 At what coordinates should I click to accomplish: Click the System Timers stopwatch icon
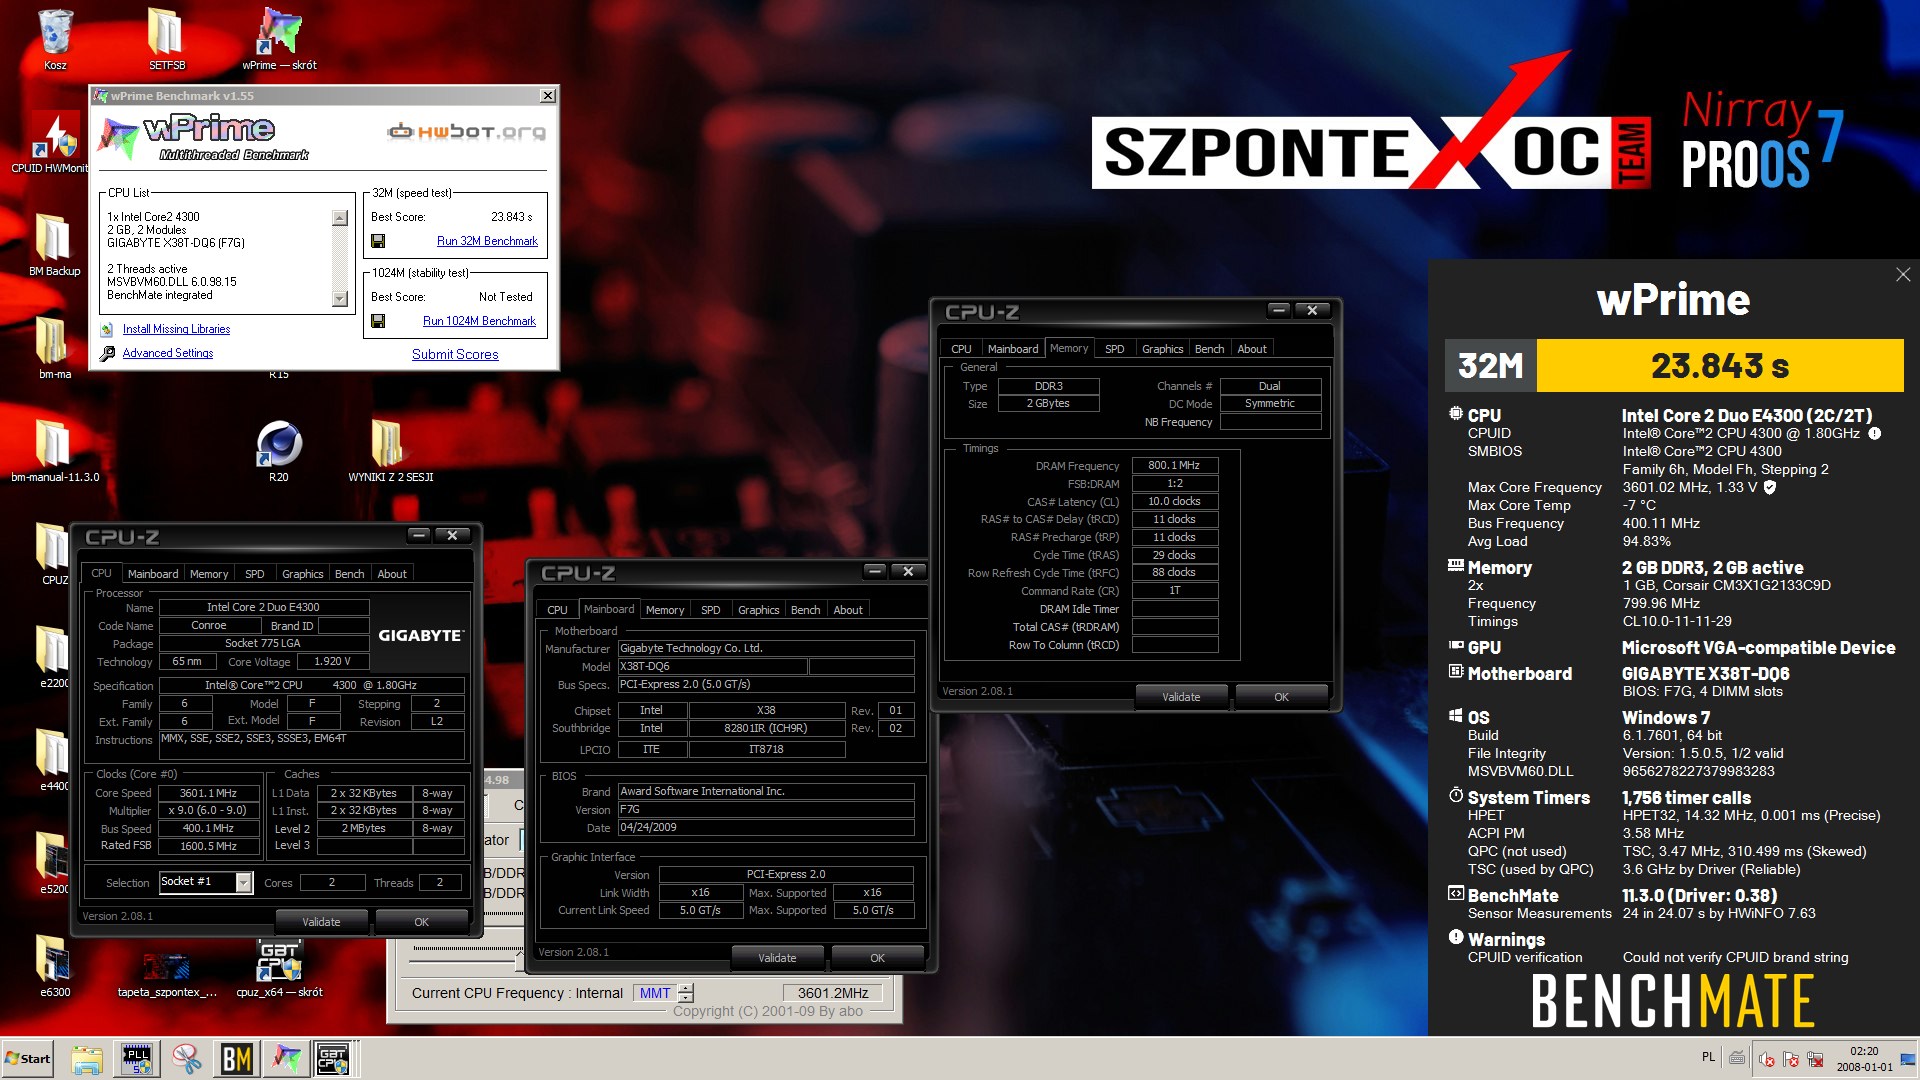point(1456,795)
